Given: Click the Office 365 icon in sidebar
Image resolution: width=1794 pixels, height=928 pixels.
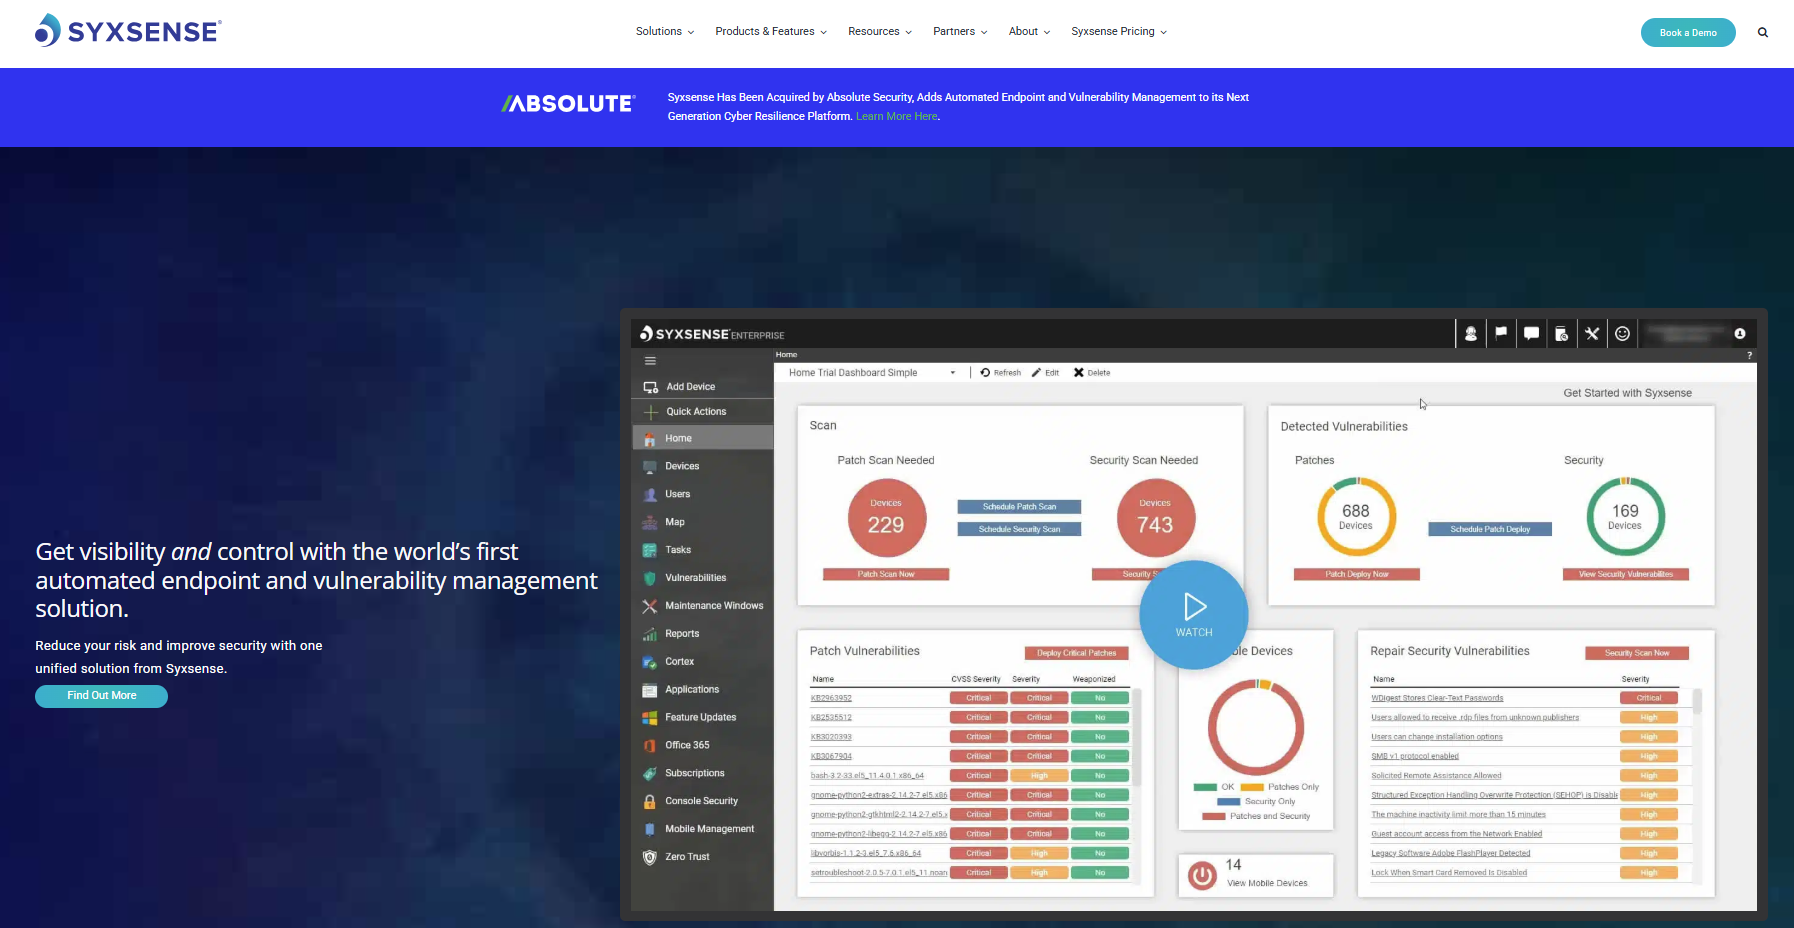Looking at the screenshot, I should (650, 745).
